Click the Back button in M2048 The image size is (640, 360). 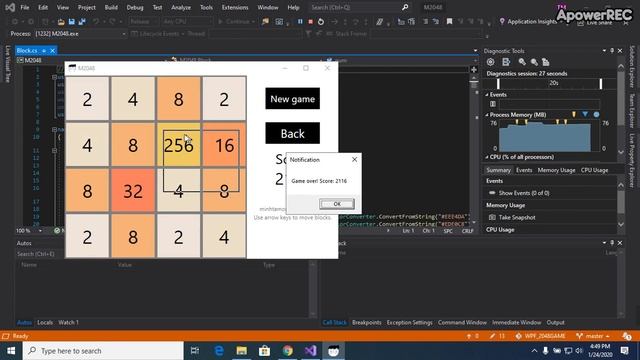(x=292, y=133)
